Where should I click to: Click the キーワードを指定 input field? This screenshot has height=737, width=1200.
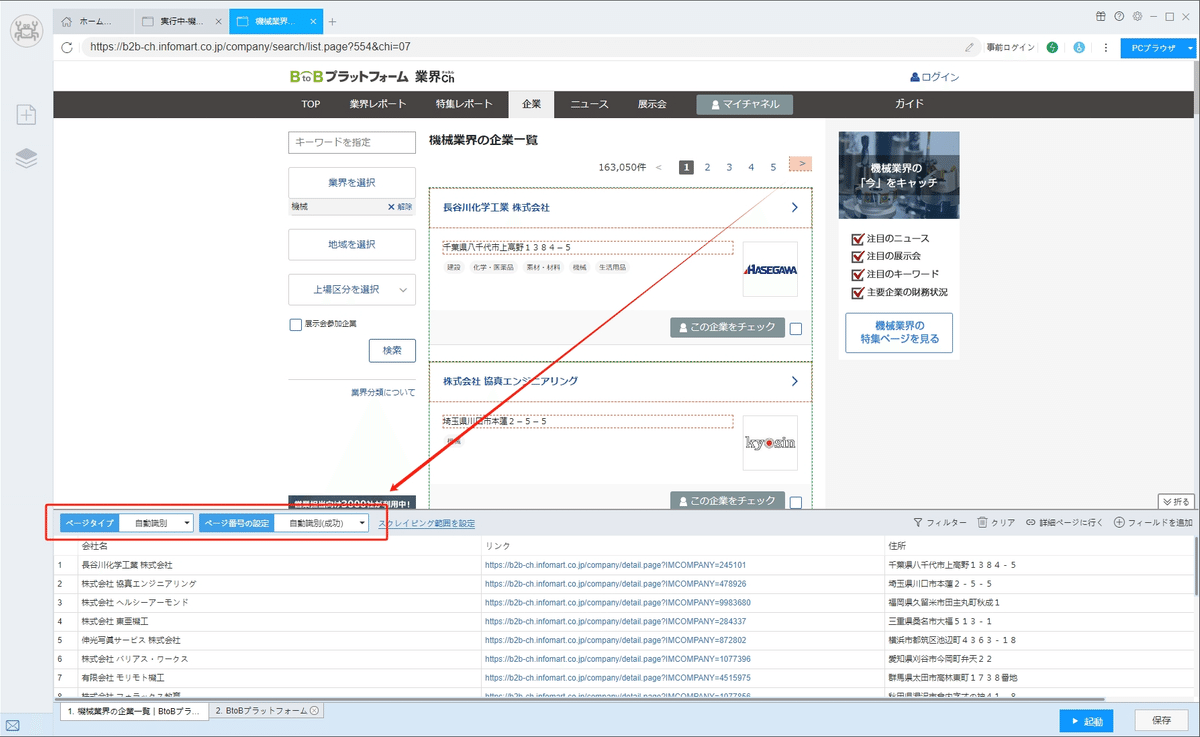point(351,143)
